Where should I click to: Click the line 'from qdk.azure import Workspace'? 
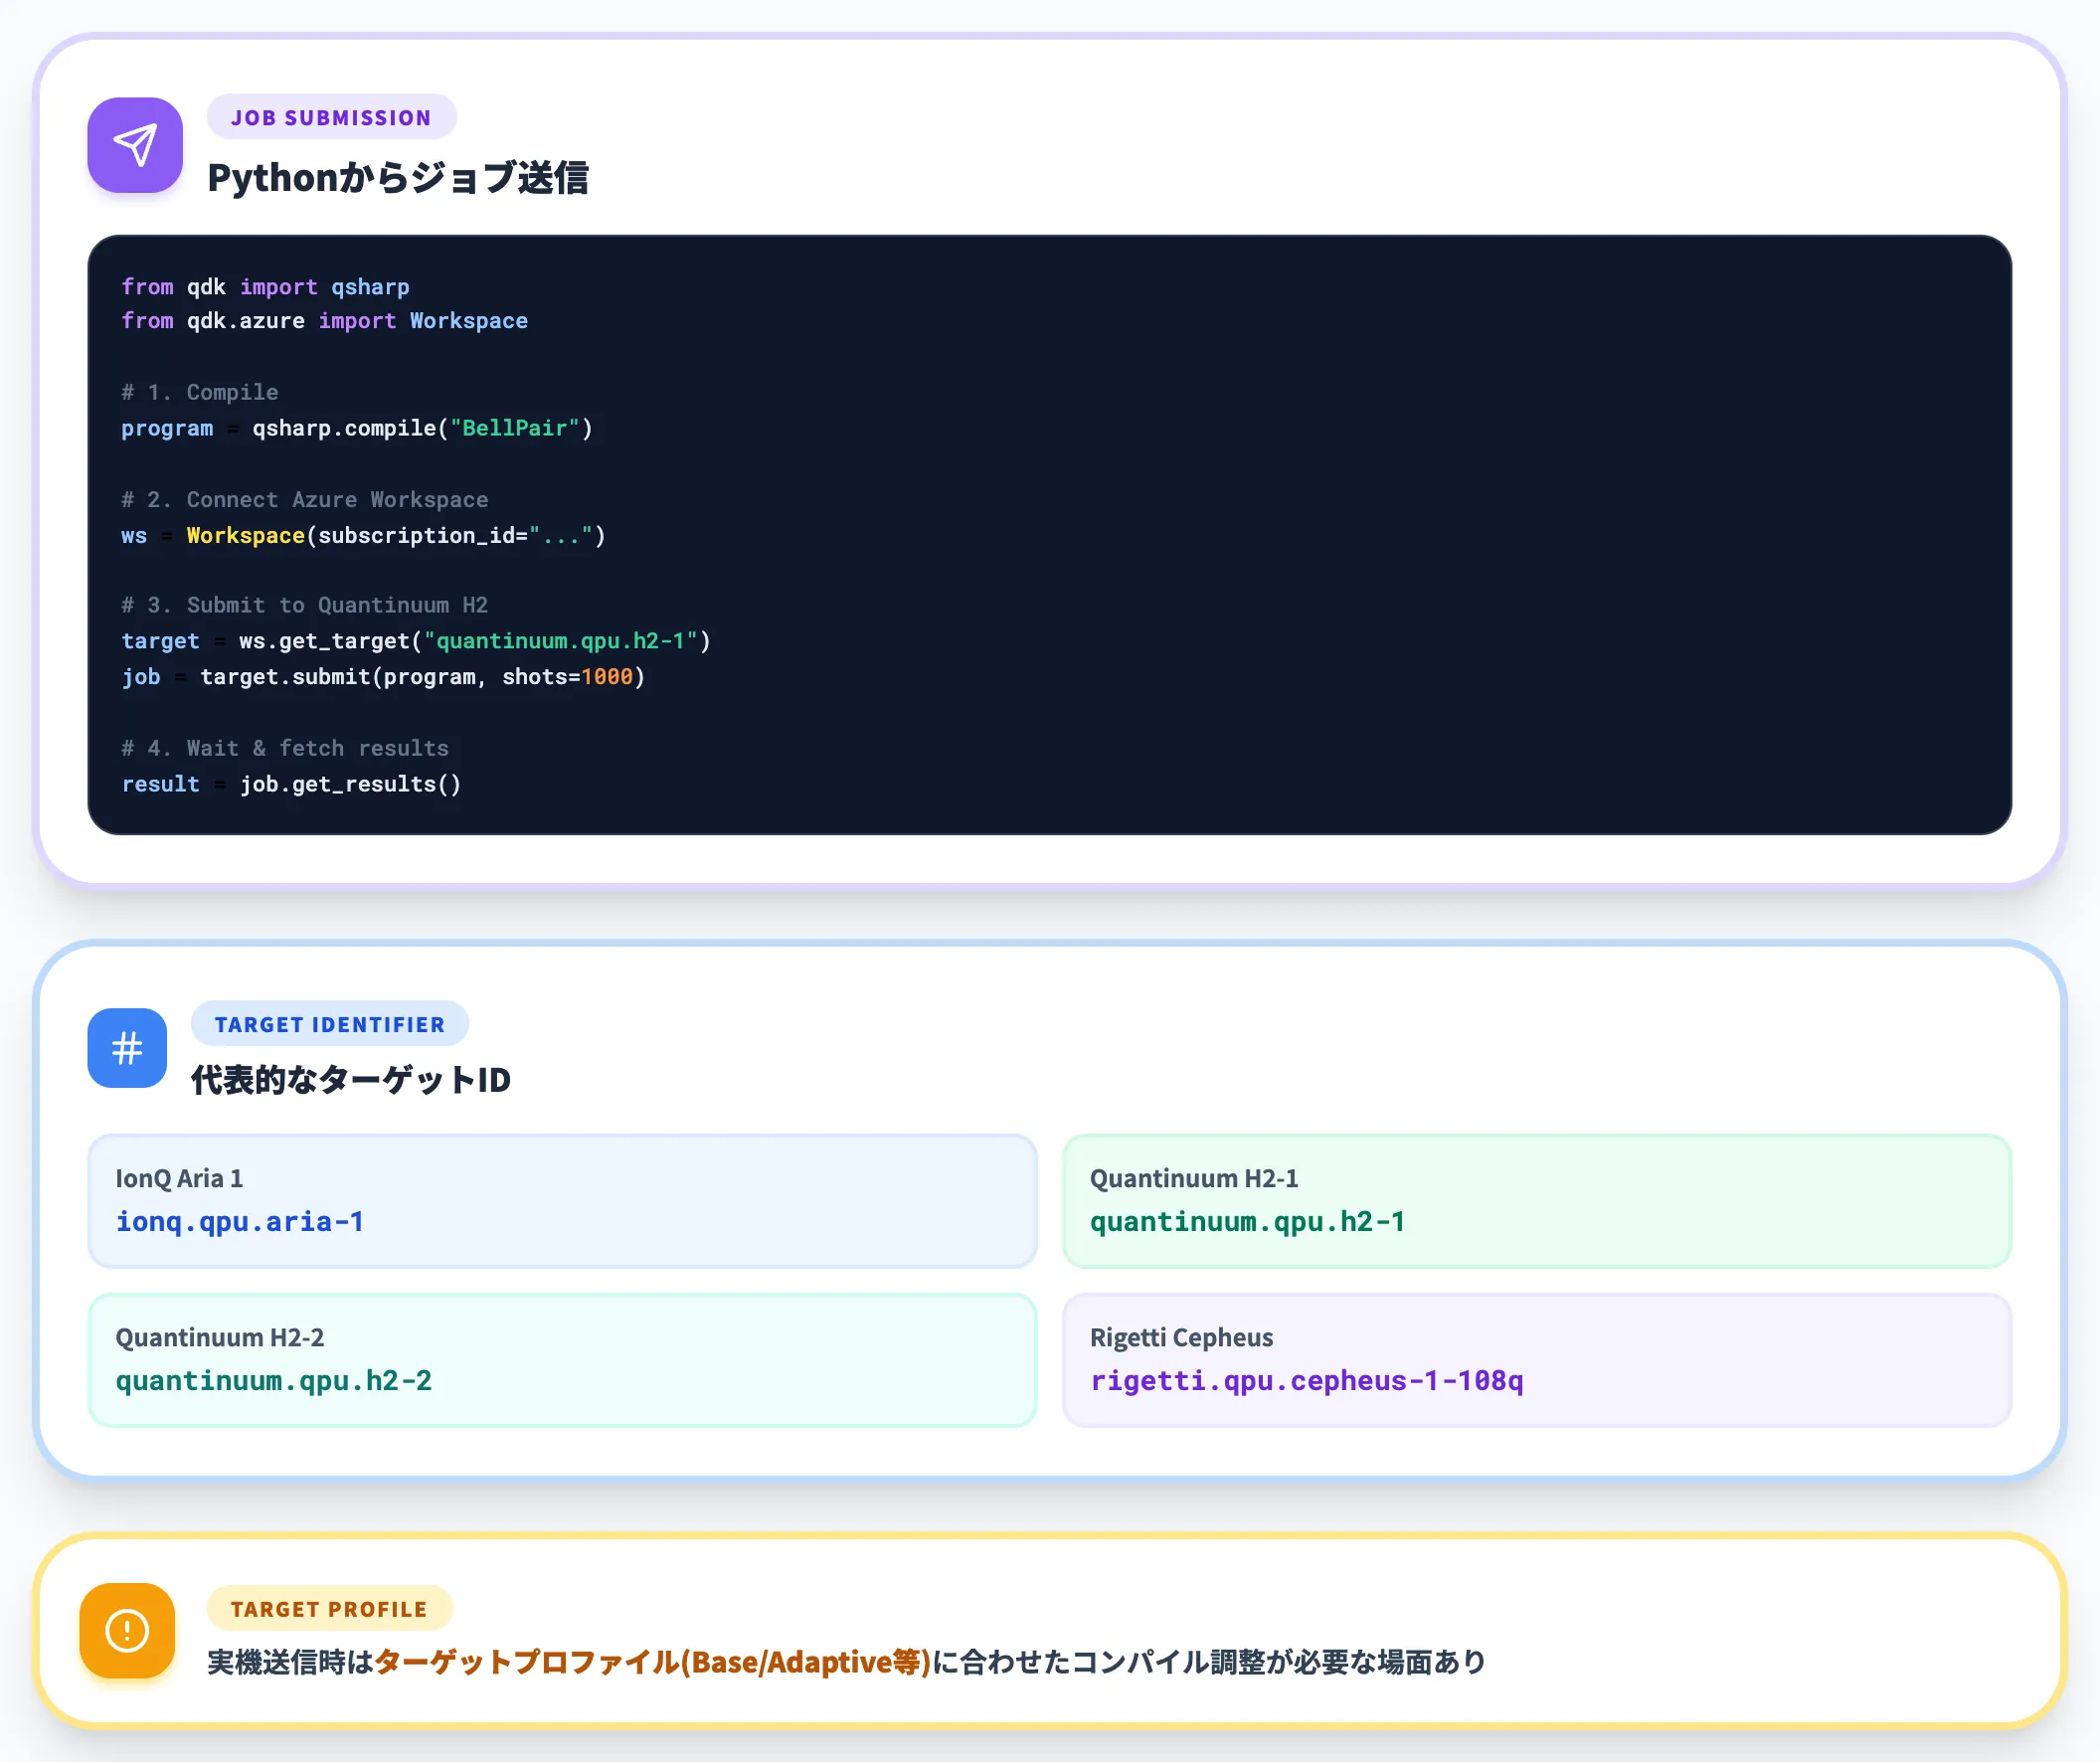[325, 321]
